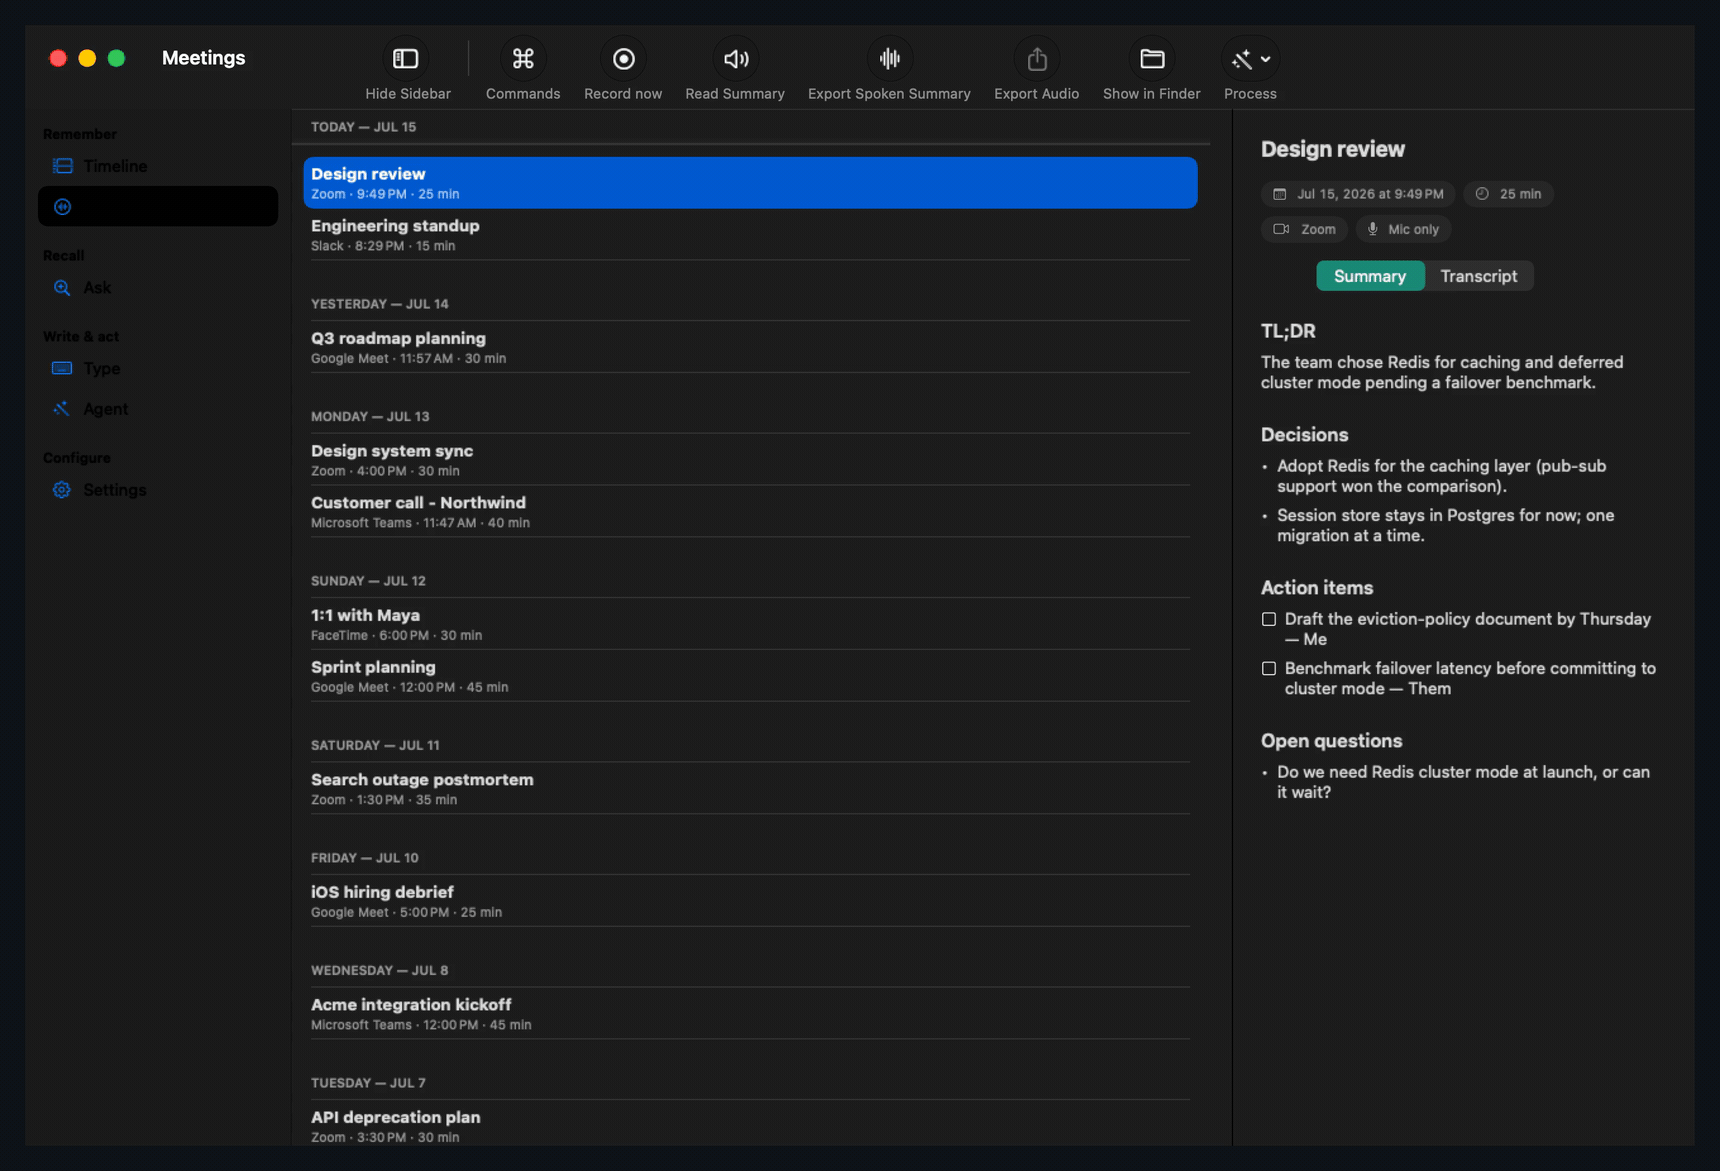This screenshot has width=1720, height=1171.
Task: Click the TL;DR heading
Action: (1288, 331)
